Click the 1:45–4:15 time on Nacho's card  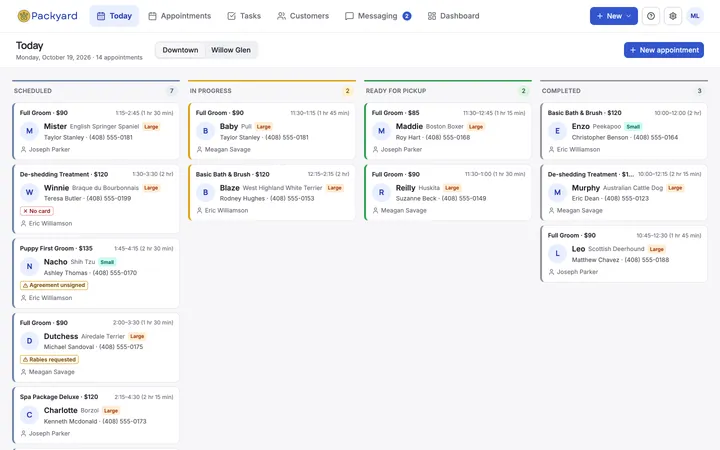coord(143,248)
